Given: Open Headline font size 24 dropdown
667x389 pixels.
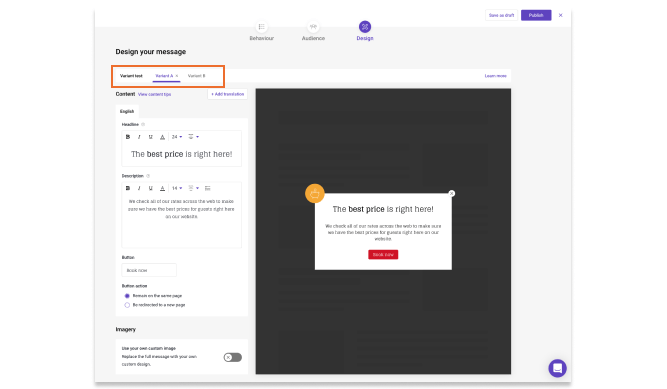Looking at the screenshot, I should click(177, 137).
